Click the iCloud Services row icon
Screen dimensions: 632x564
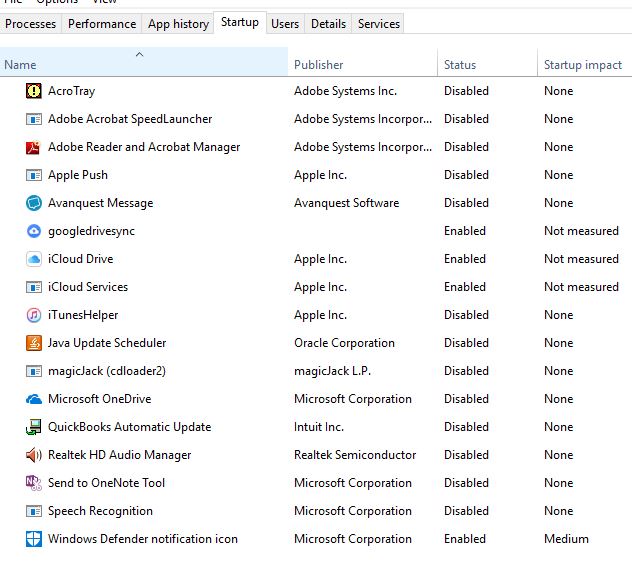tap(33, 287)
